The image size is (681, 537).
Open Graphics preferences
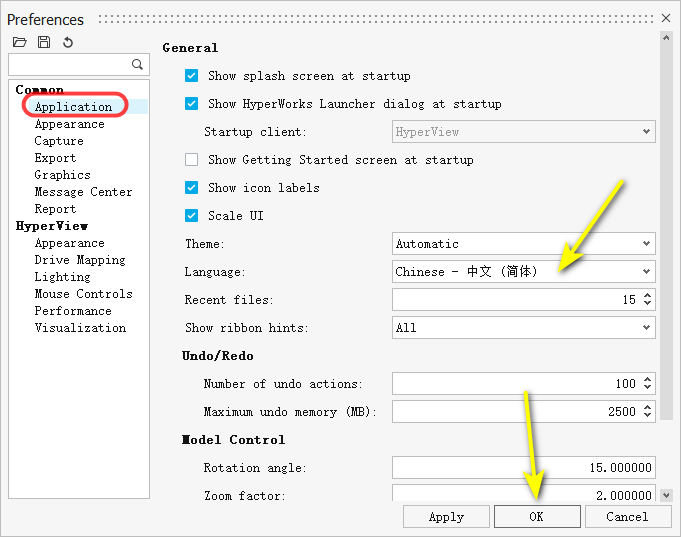[x=63, y=175]
